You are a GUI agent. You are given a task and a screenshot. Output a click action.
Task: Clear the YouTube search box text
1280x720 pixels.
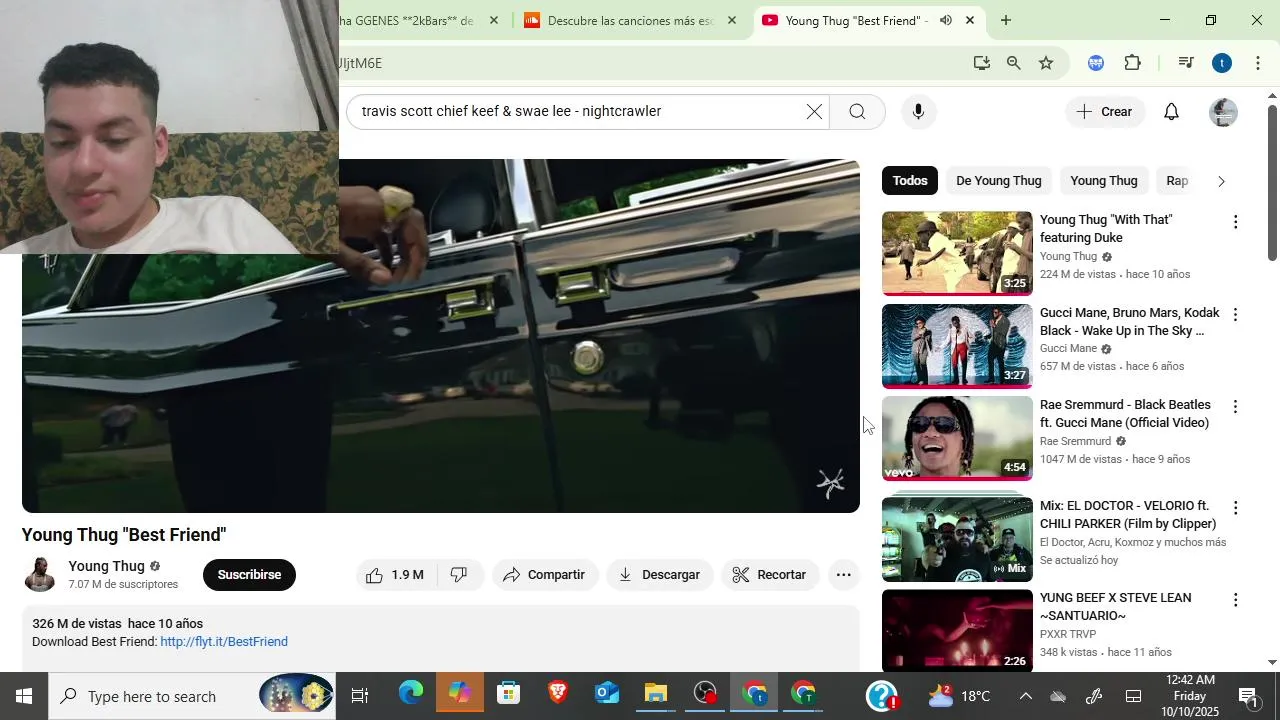coord(814,112)
